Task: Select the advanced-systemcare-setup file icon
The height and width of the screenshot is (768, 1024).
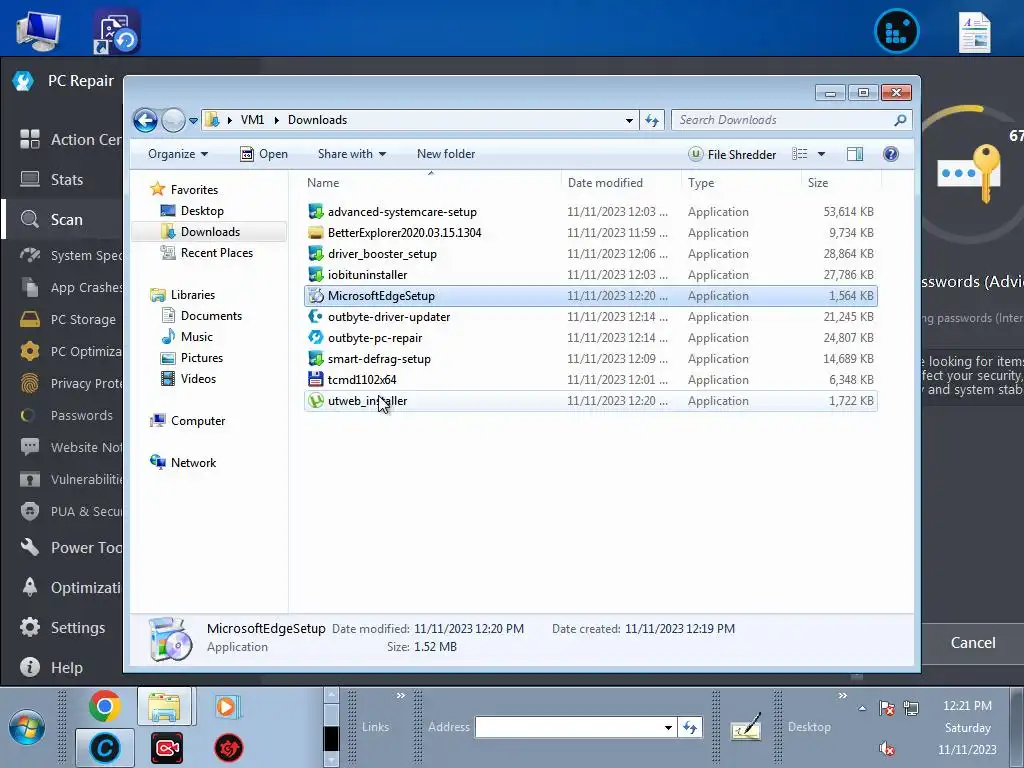Action: point(315,212)
